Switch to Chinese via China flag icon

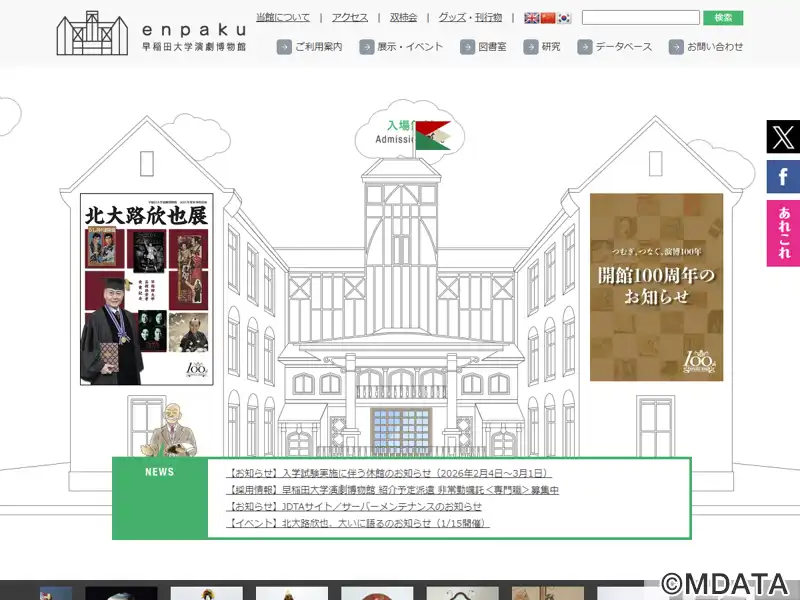[548, 18]
